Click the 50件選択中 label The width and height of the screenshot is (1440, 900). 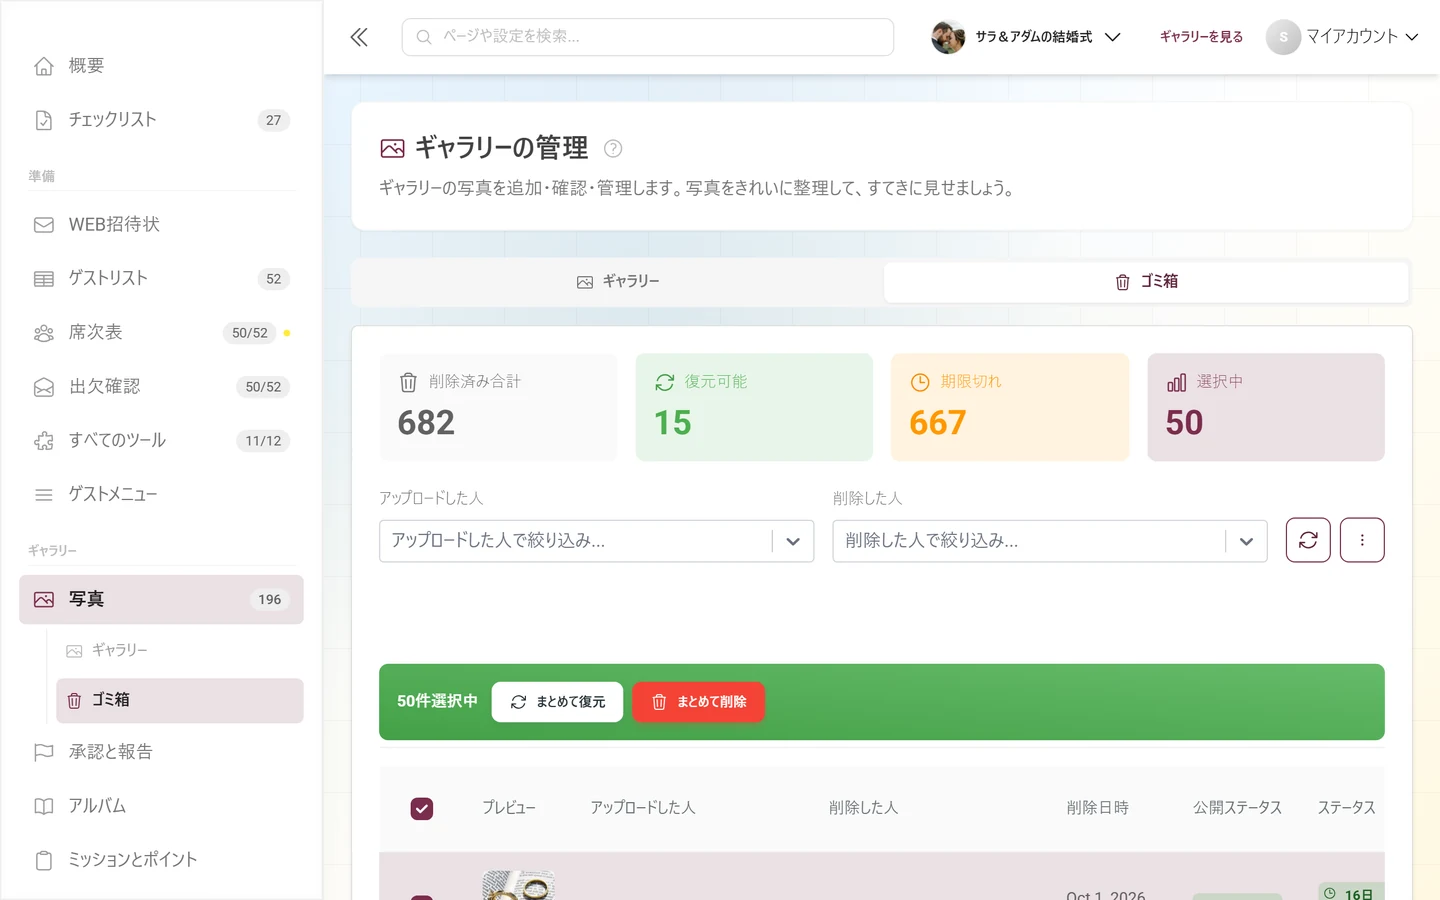[x=437, y=702]
